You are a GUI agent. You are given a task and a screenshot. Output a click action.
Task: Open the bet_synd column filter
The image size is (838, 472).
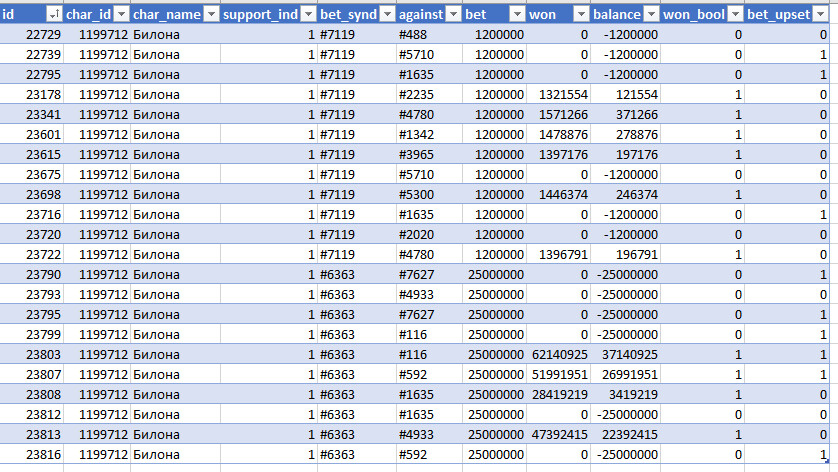click(387, 14)
